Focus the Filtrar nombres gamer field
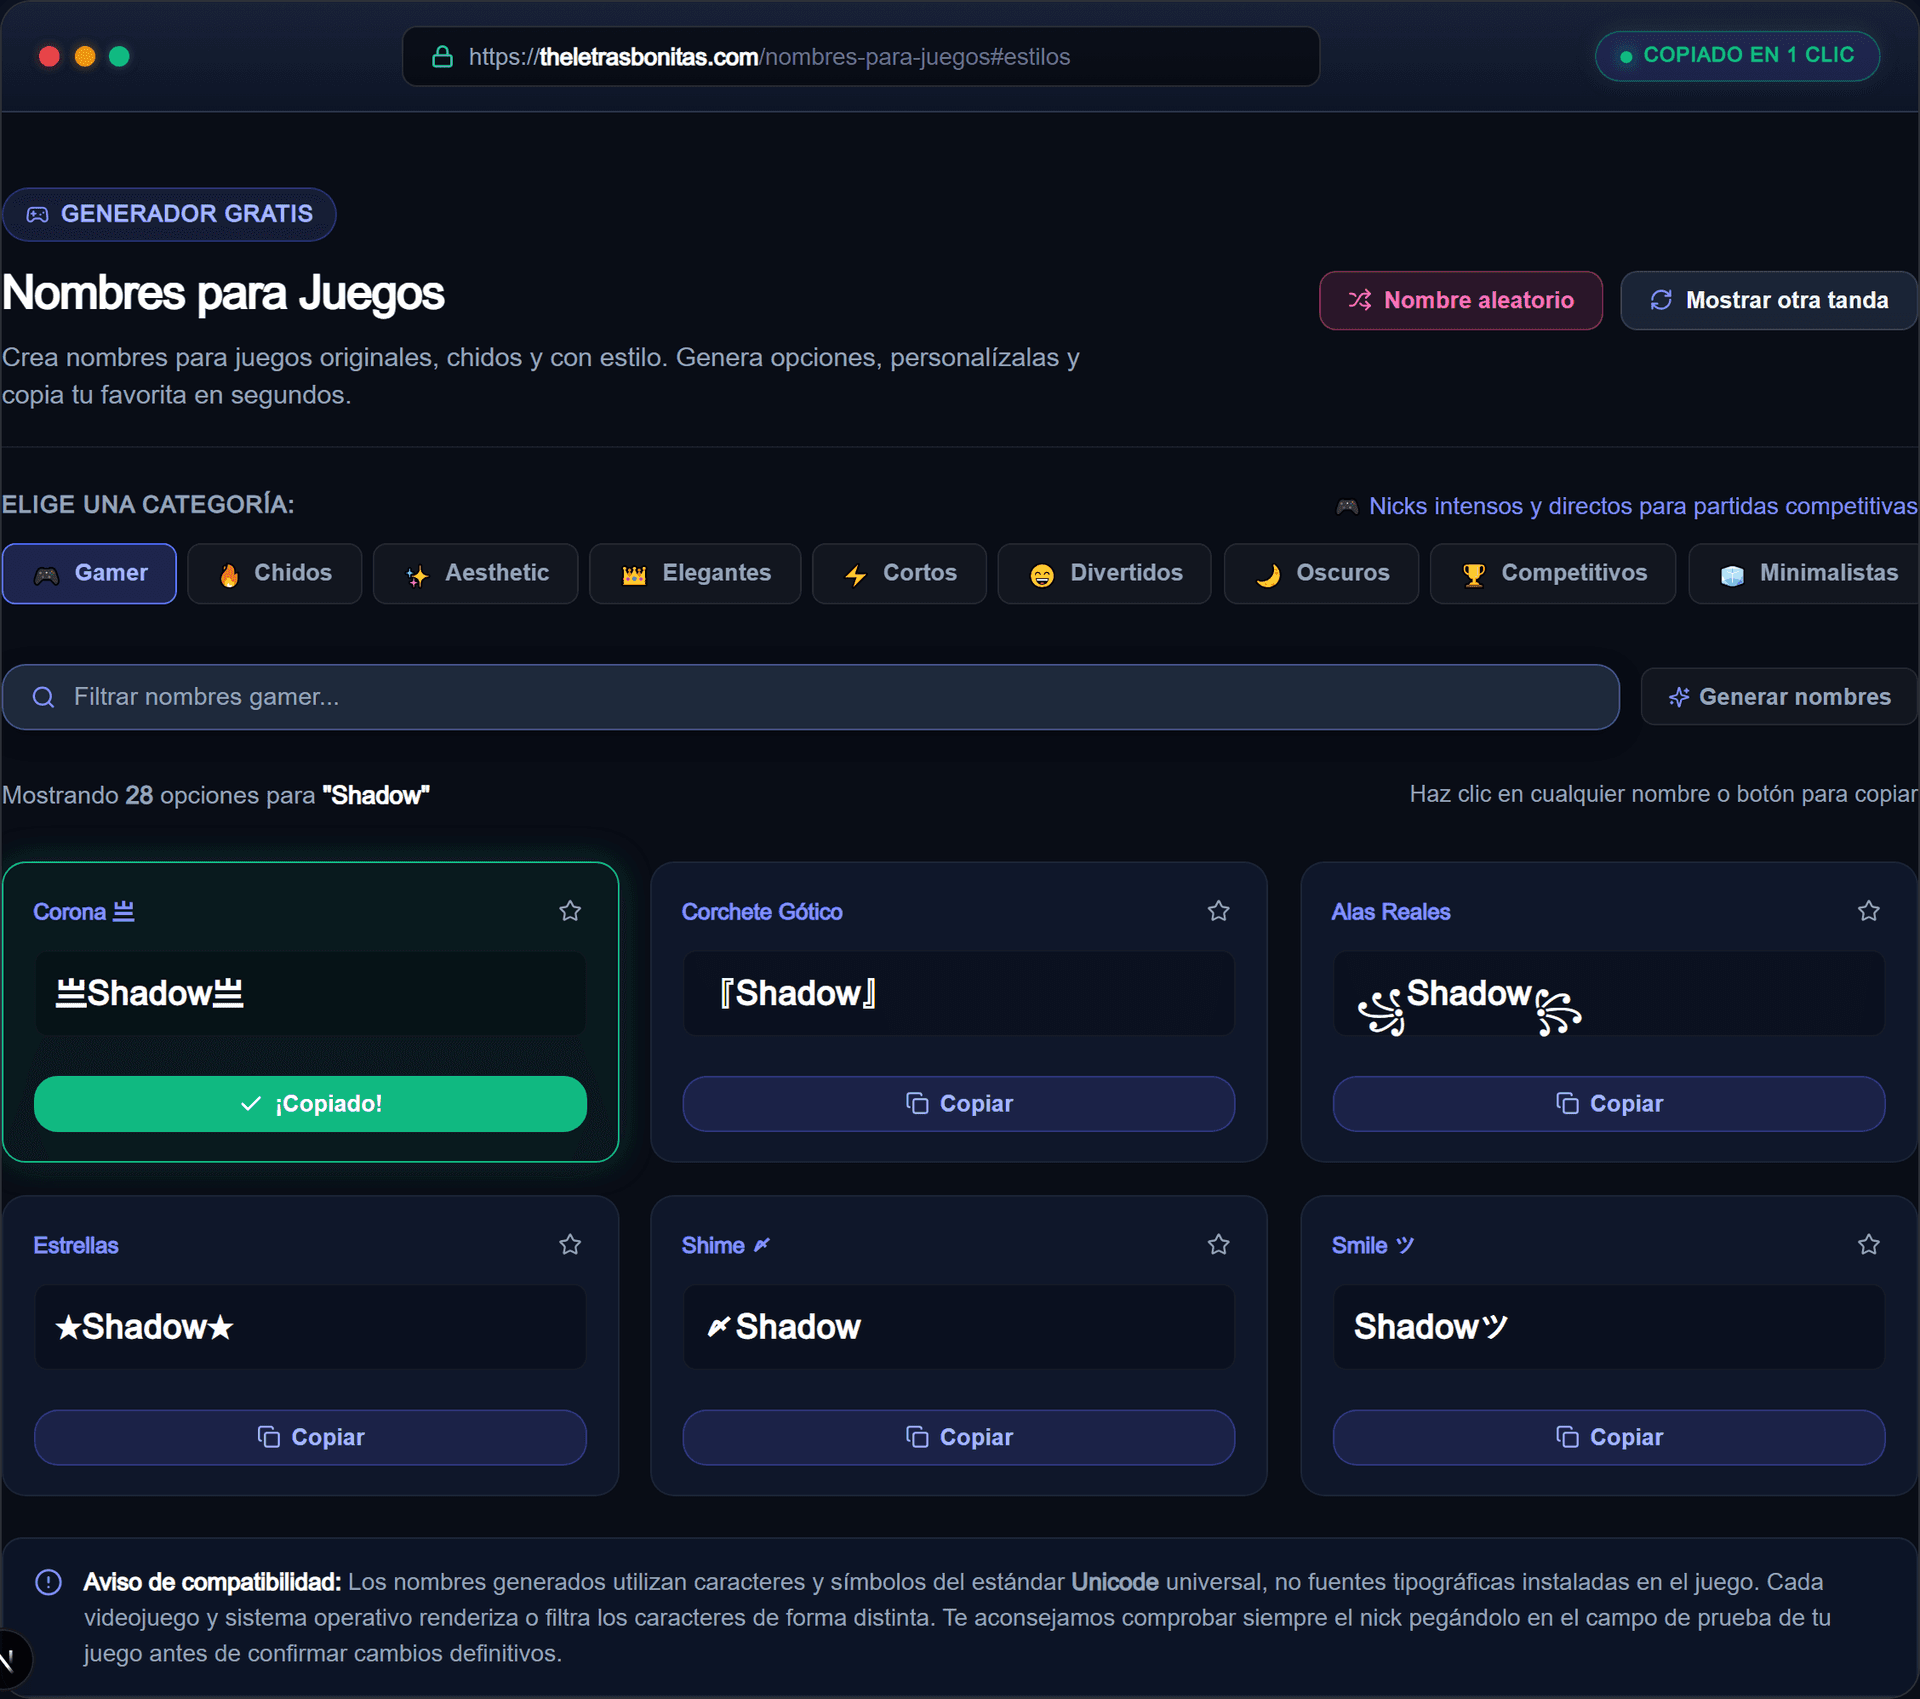 811,697
